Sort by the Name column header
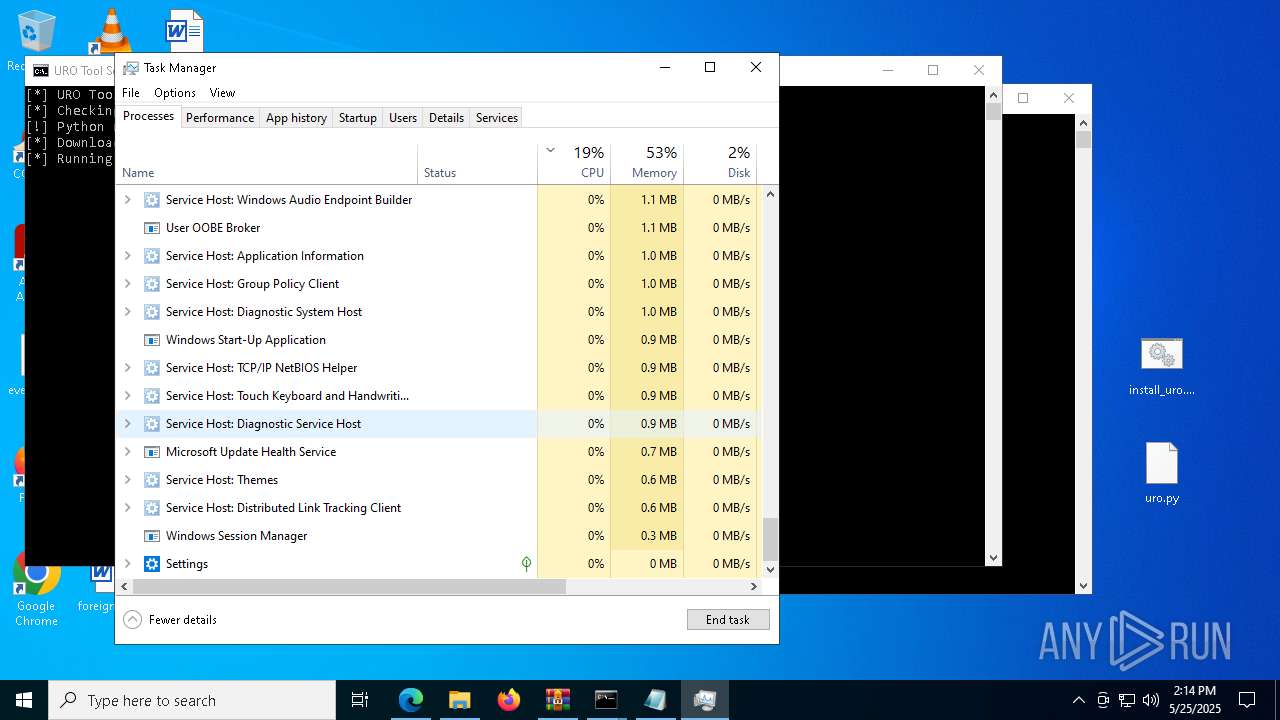This screenshot has height=720, width=1280. [x=267, y=164]
